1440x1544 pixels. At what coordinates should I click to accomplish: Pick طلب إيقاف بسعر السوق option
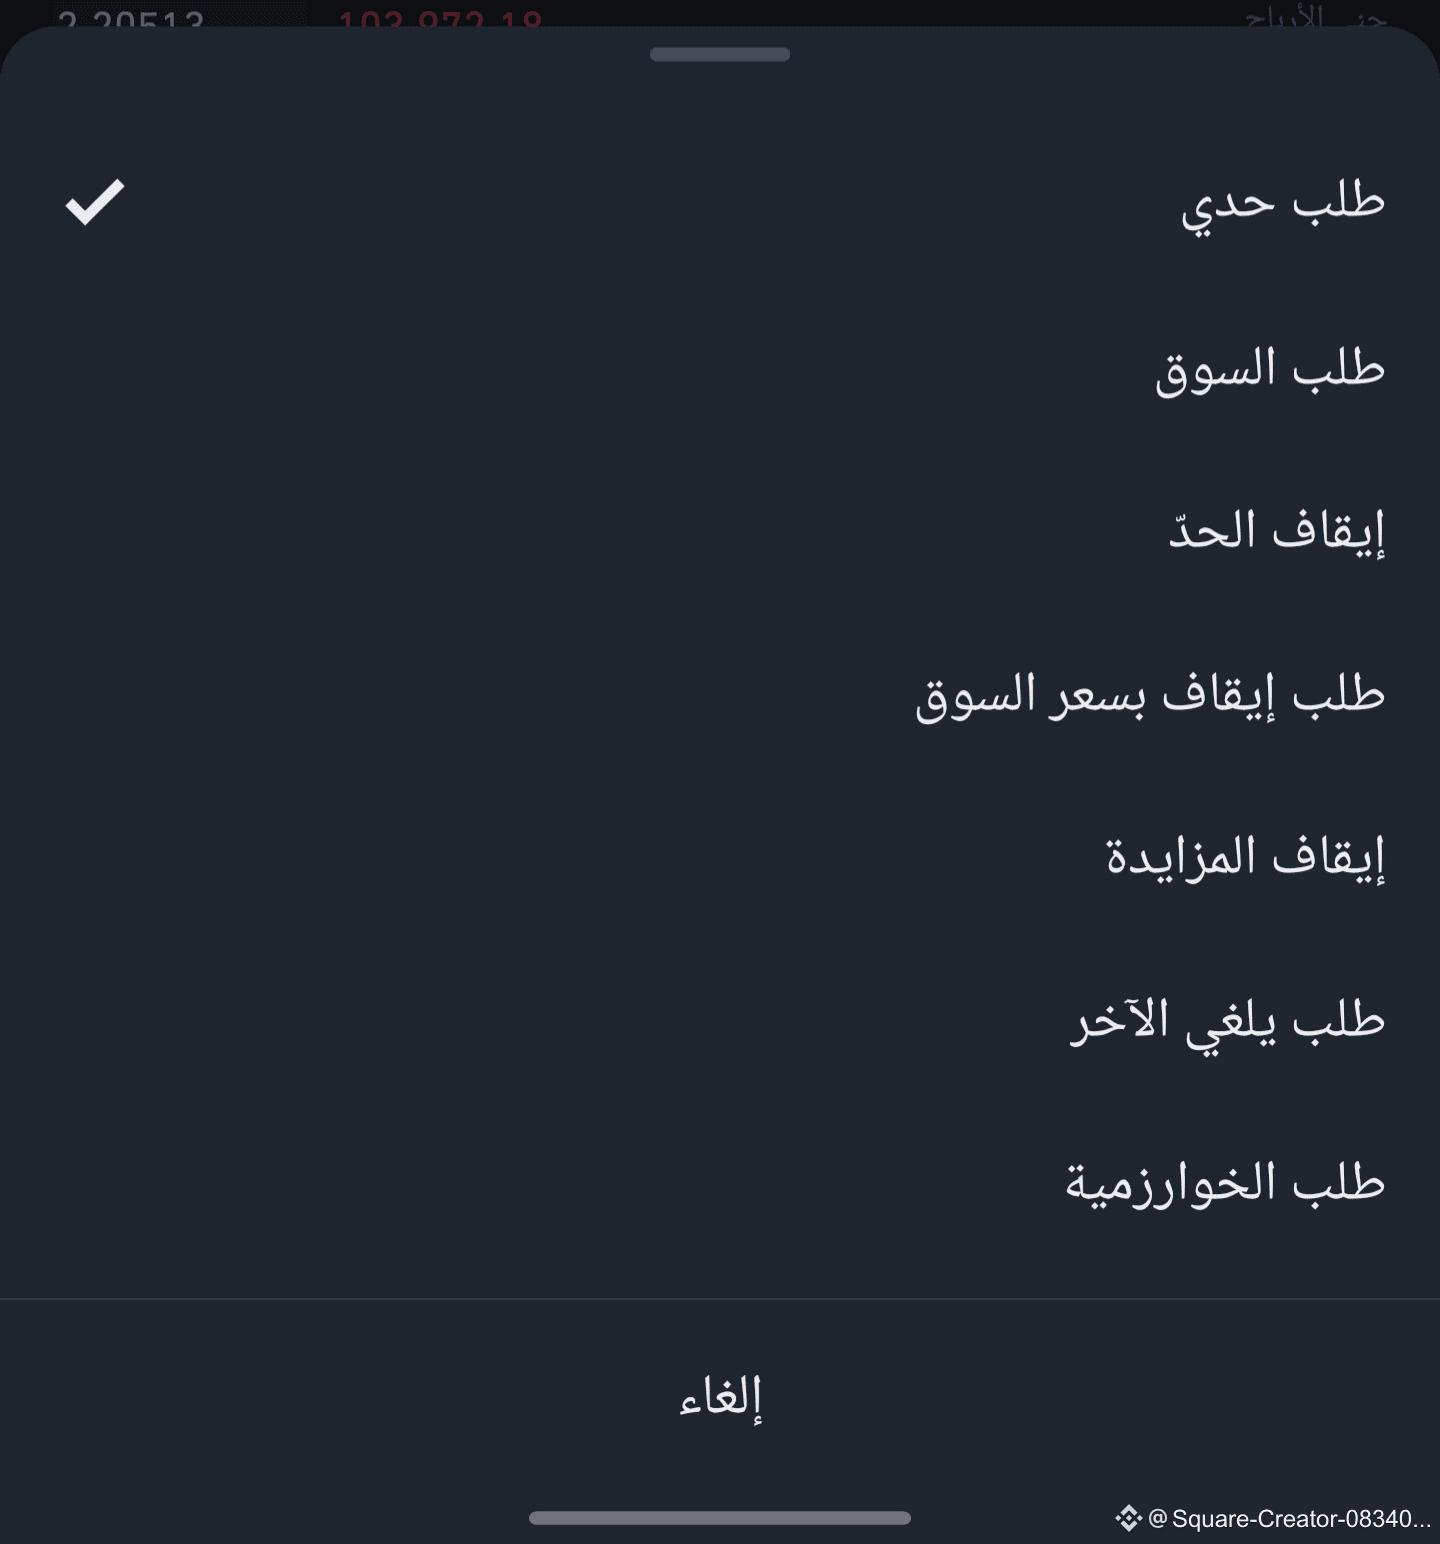[x=720, y=693]
